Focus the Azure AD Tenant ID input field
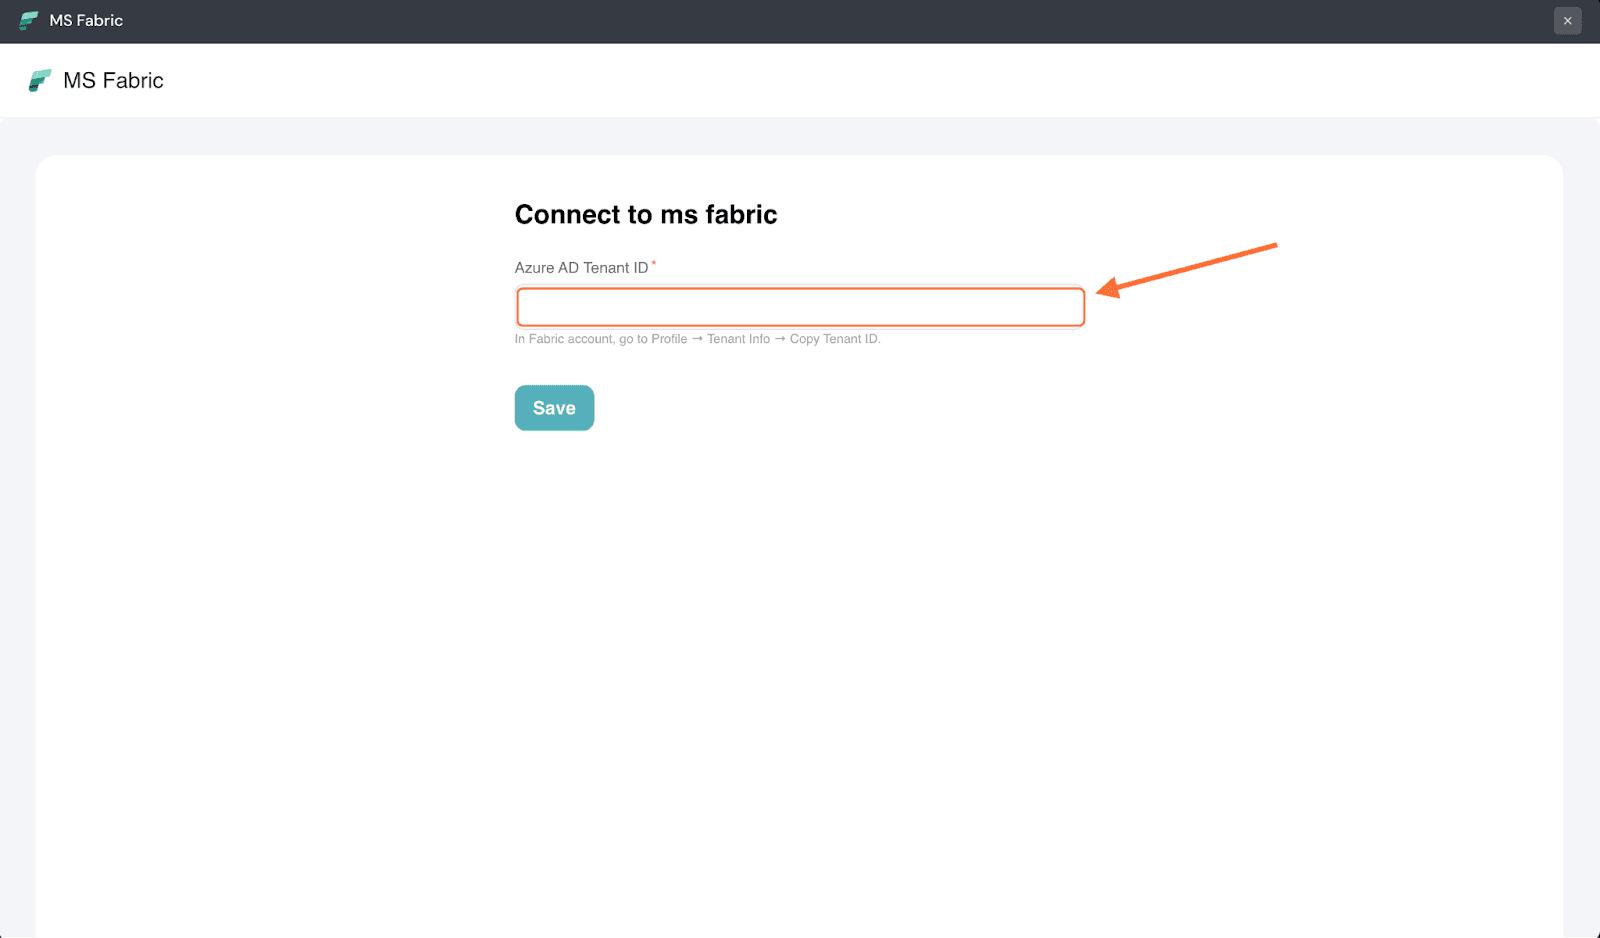Image resolution: width=1600 pixels, height=938 pixels. [x=800, y=307]
